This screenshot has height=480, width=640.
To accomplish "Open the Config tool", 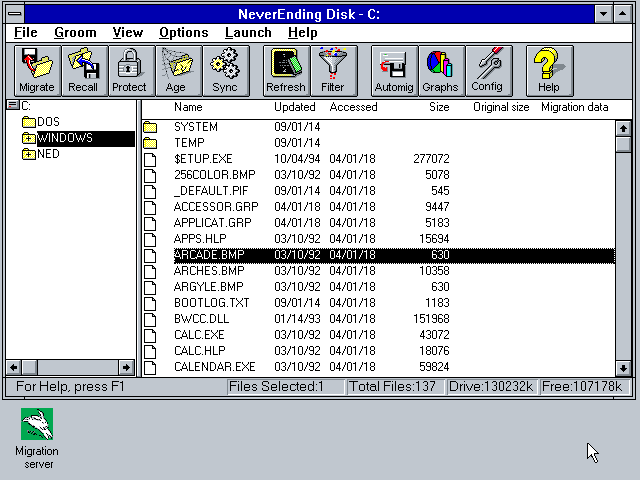I will [x=489, y=71].
